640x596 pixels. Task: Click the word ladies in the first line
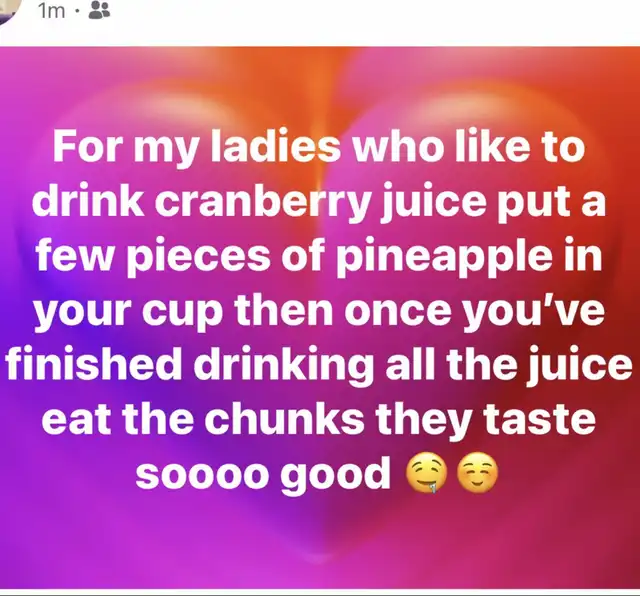click(275, 147)
